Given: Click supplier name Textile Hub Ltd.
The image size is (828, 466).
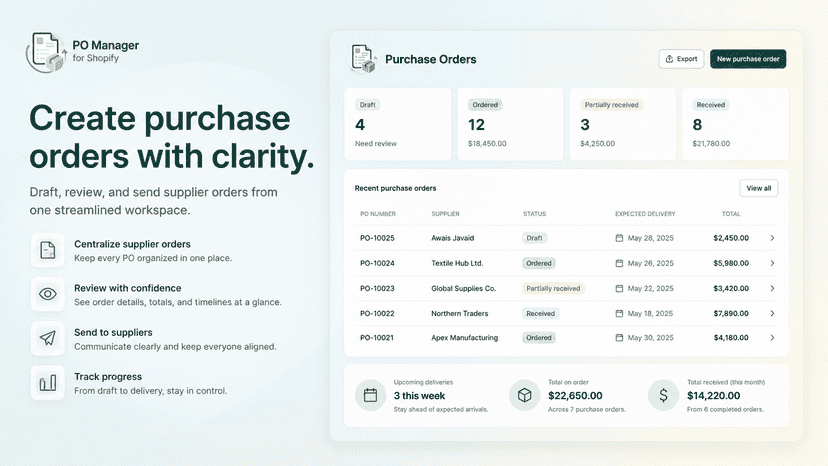Looking at the screenshot, I should click(457, 263).
